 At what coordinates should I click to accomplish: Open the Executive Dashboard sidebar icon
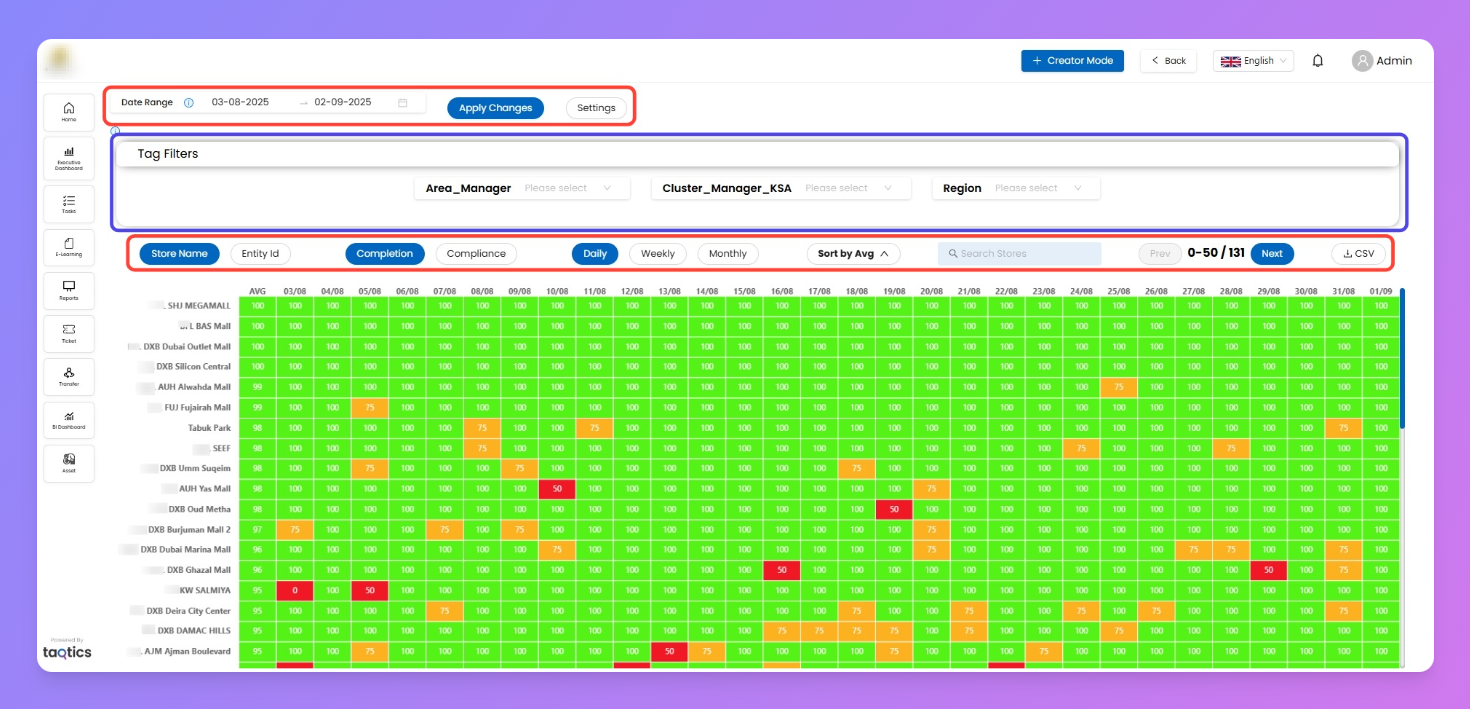69,157
